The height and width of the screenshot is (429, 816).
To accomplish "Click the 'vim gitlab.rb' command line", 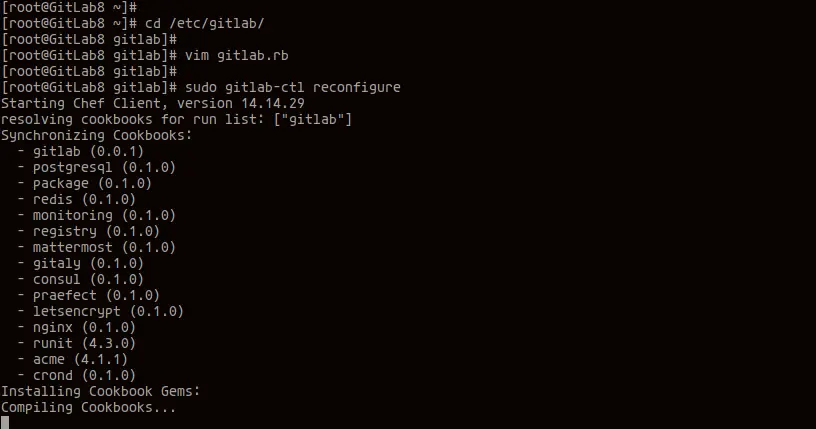I will point(145,56).
